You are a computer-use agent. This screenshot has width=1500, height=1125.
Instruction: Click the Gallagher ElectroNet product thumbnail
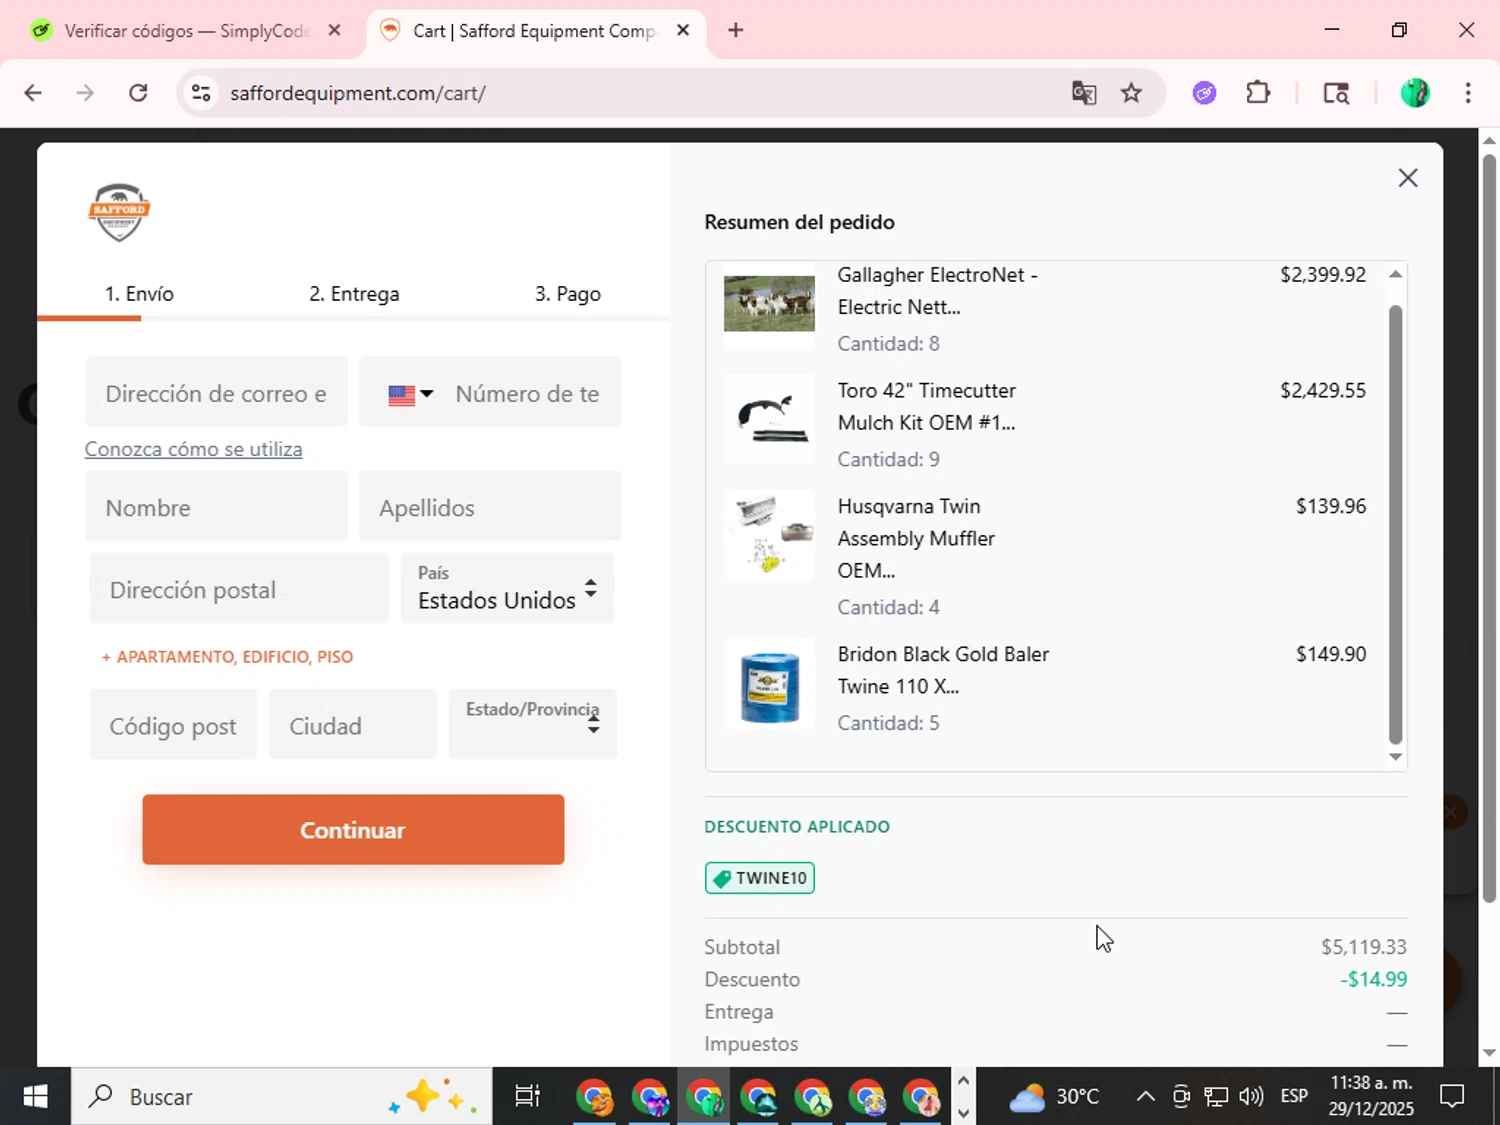[x=769, y=304]
